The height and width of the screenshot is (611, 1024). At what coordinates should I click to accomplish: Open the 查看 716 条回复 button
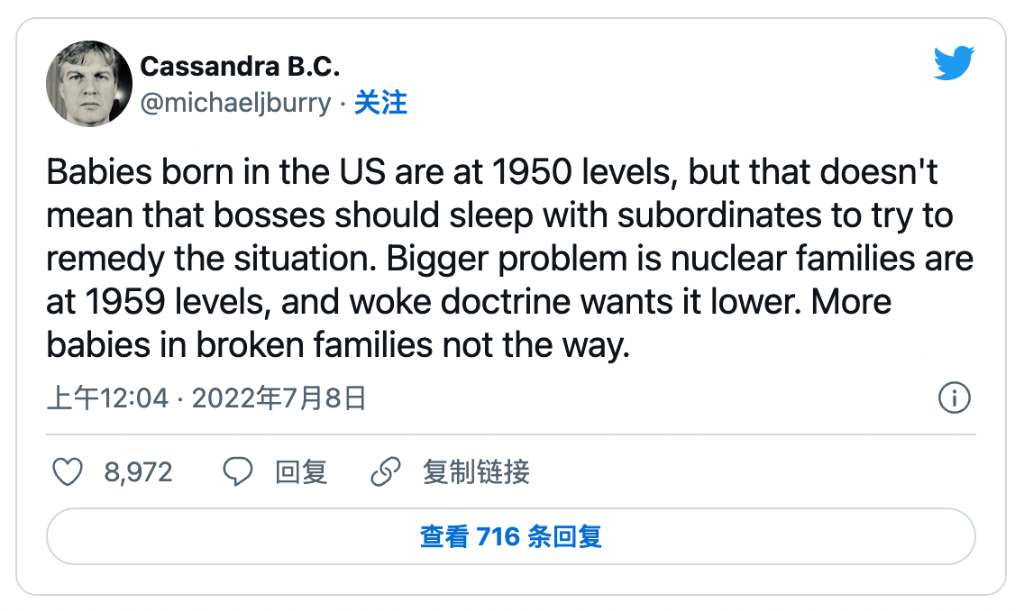tap(511, 536)
